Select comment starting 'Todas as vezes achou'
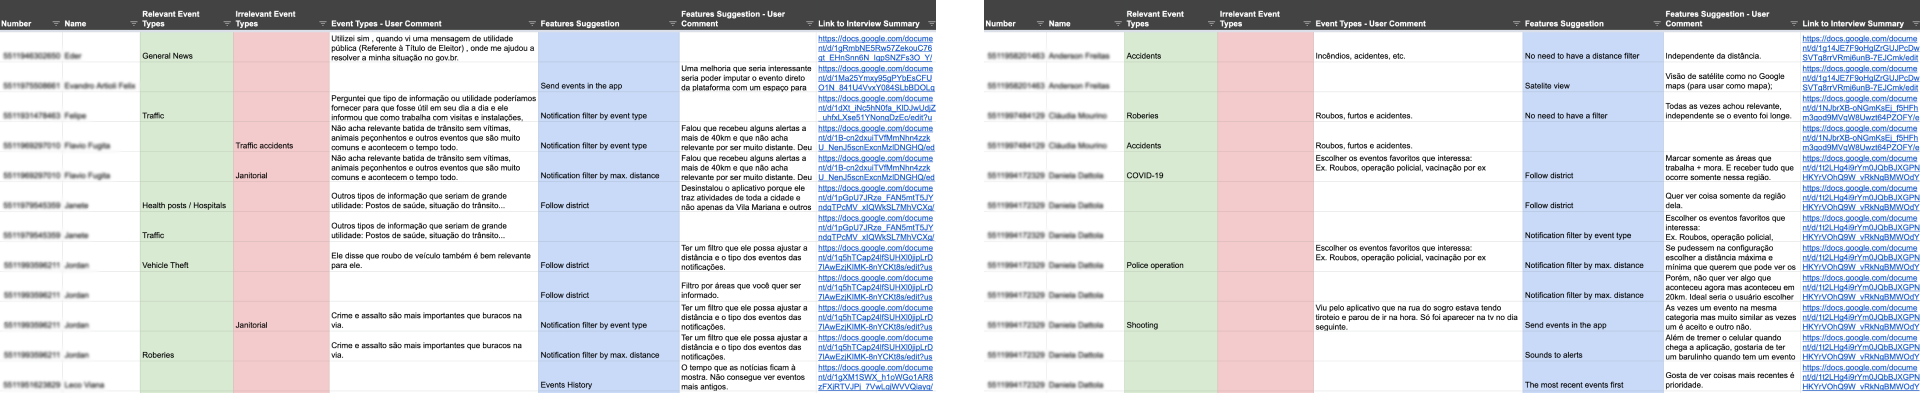Screen dimensions: 1920x393 [x=1732, y=107]
